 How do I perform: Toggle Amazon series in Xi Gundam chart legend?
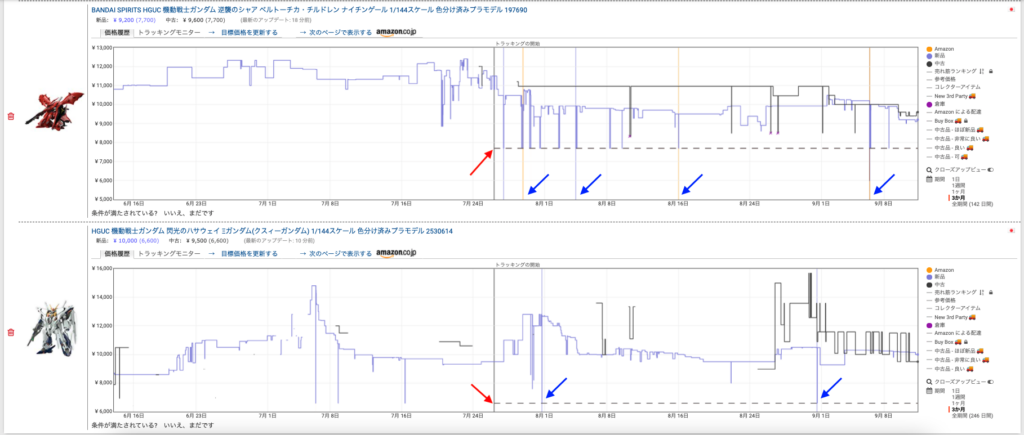coord(940,270)
